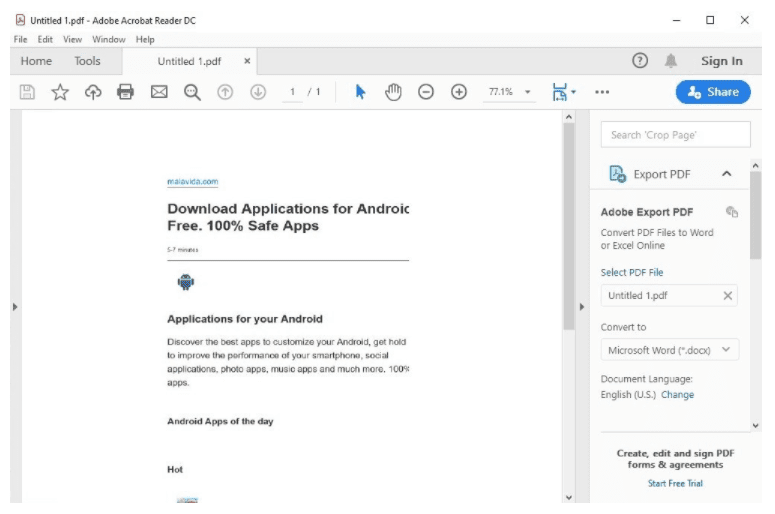
Task: Click the Android robot image in document
Action: (x=186, y=282)
